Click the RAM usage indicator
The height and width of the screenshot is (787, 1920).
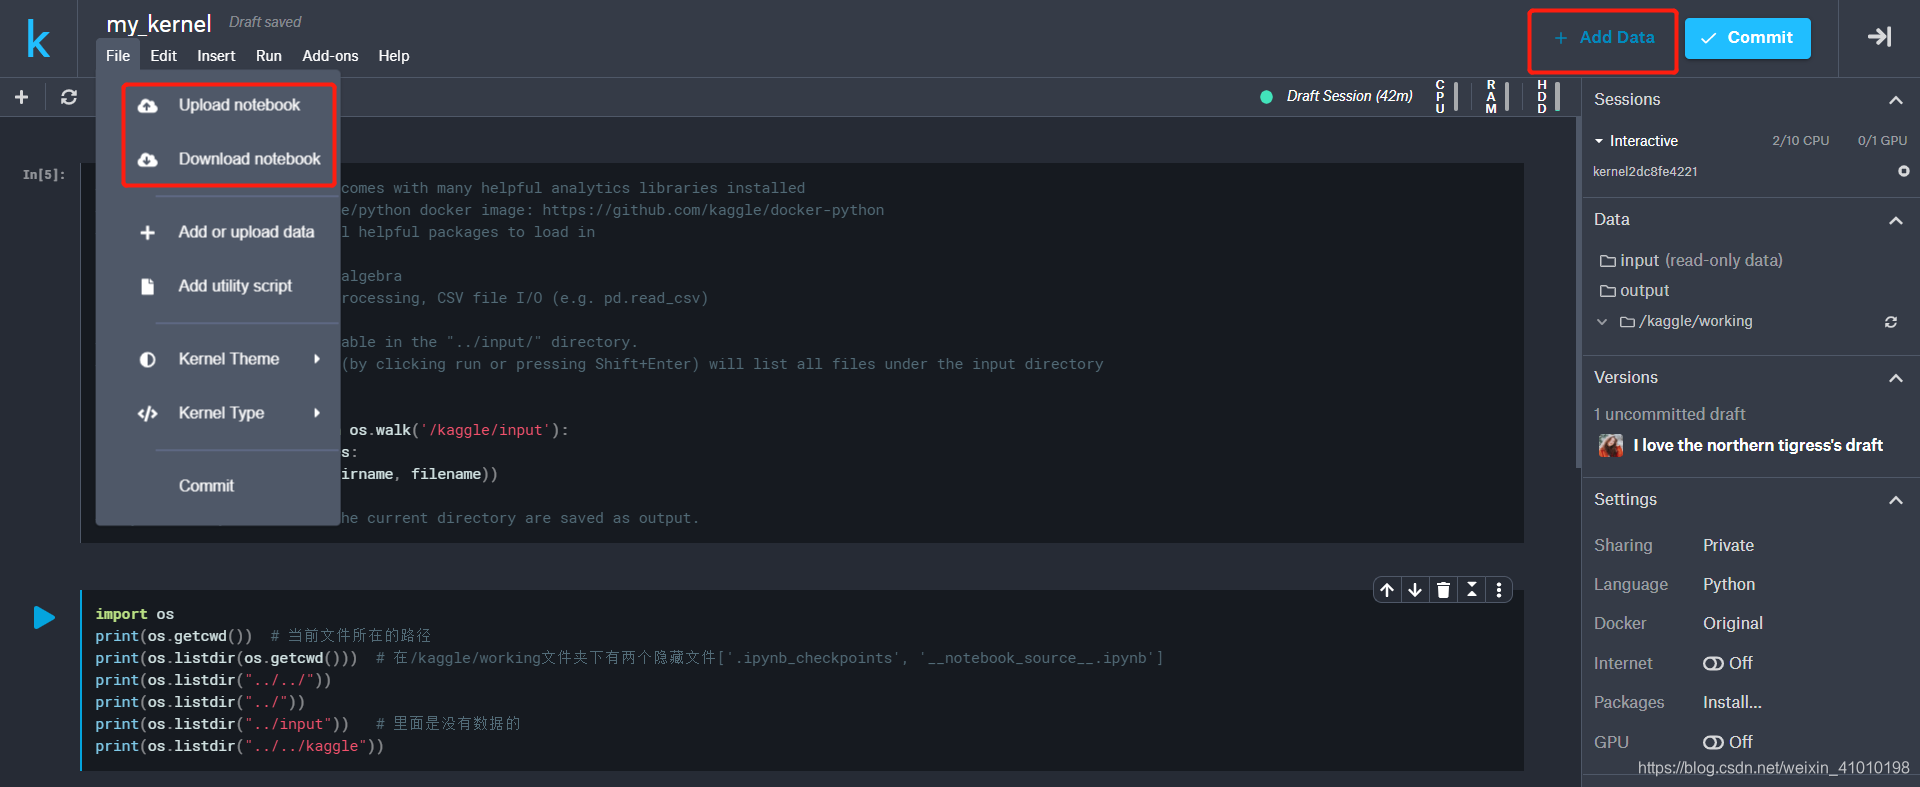(x=1498, y=96)
